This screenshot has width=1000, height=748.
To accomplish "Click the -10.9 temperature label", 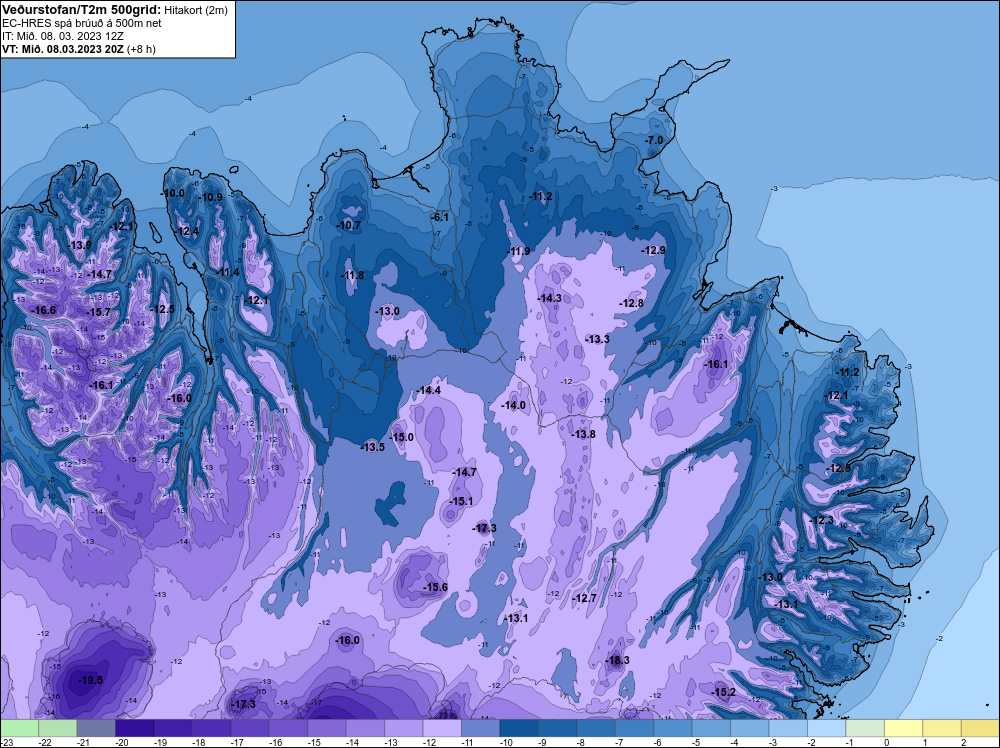I will [210, 197].
